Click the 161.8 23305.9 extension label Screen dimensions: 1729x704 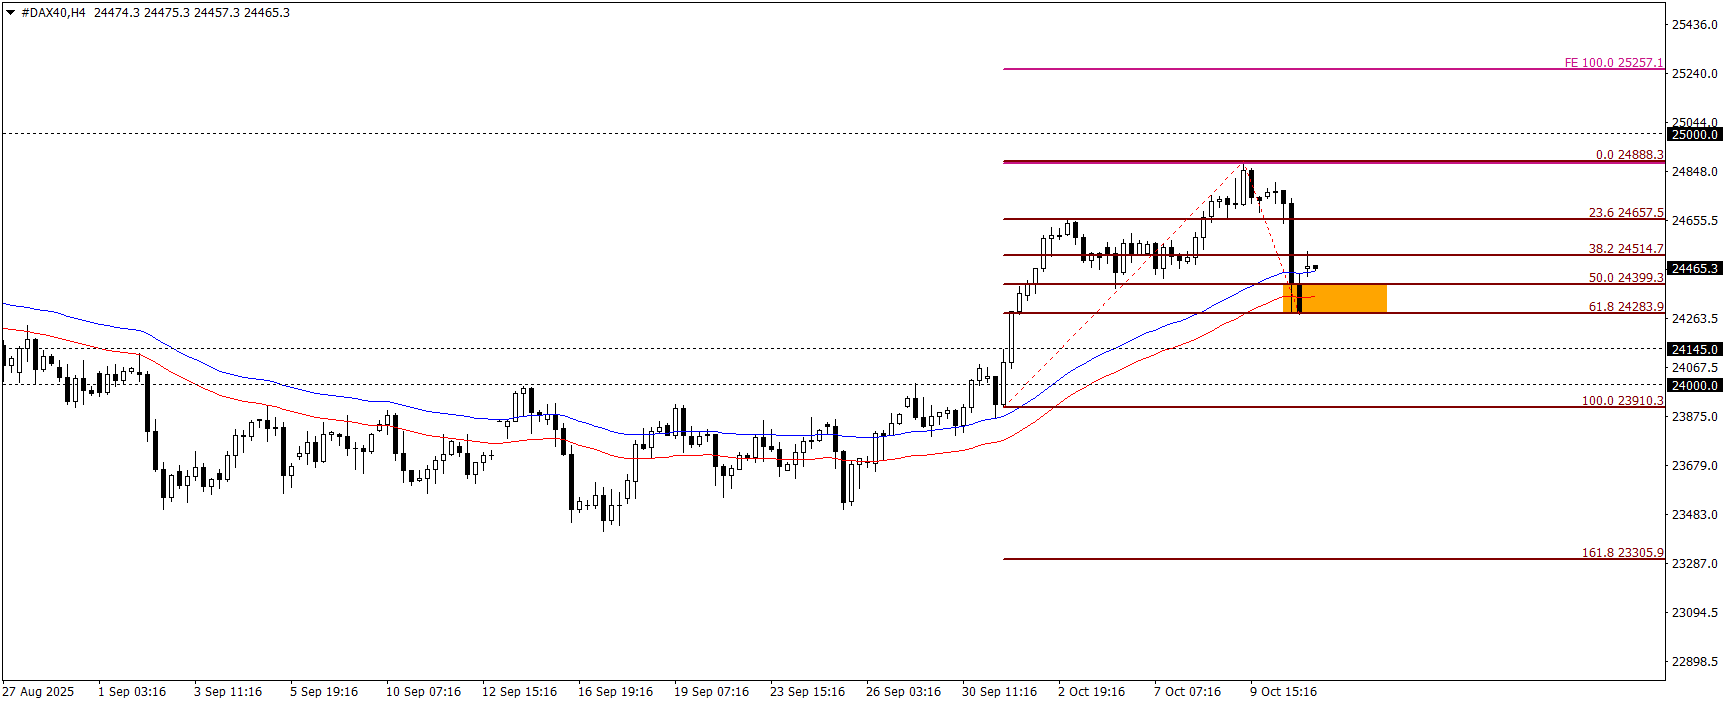pyautogui.click(x=1622, y=553)
